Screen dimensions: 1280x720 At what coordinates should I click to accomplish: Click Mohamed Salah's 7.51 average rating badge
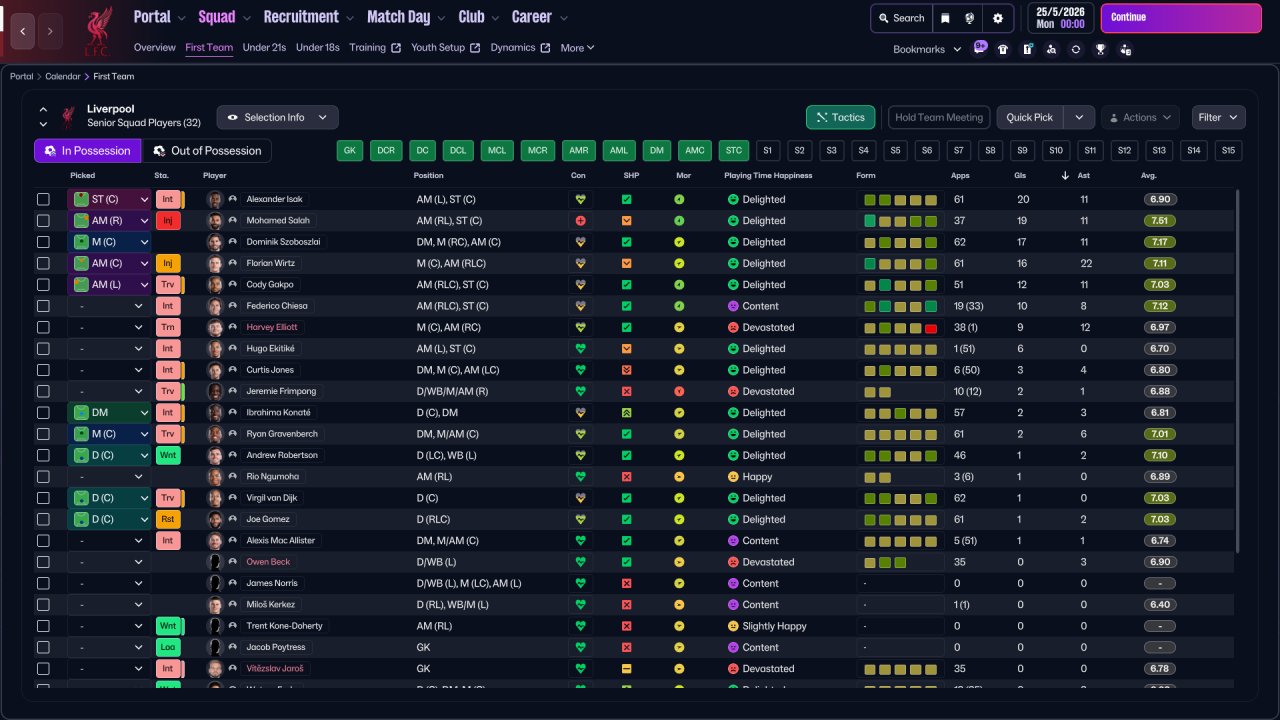[1160, 221]
